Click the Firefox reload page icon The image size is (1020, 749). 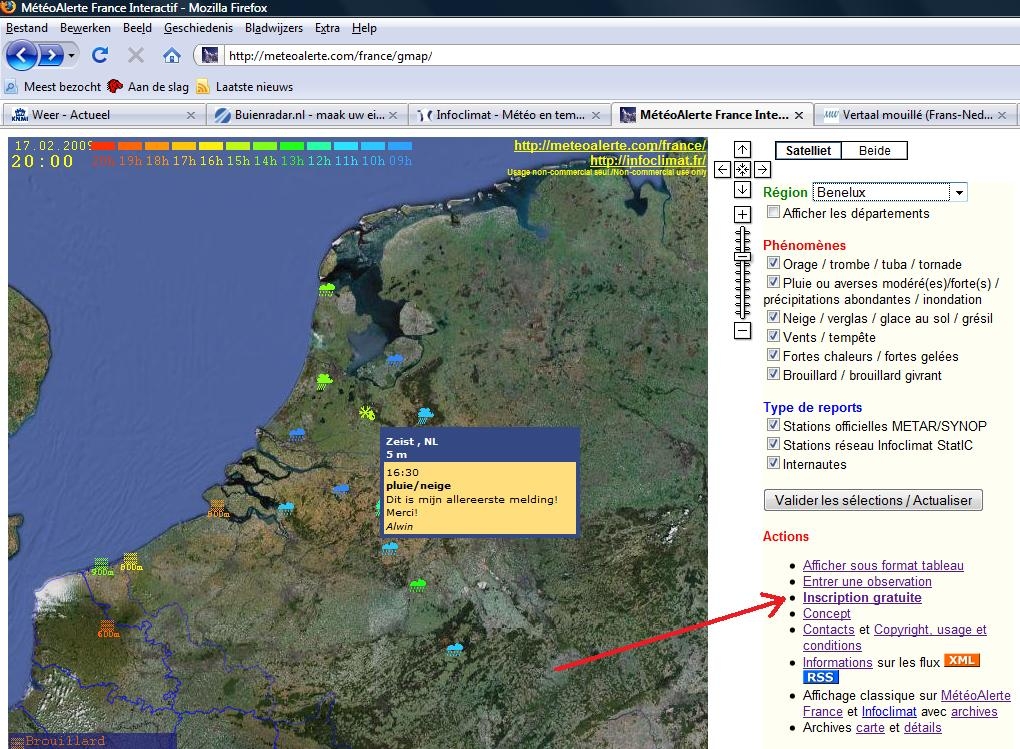click(x=100, y=55)
